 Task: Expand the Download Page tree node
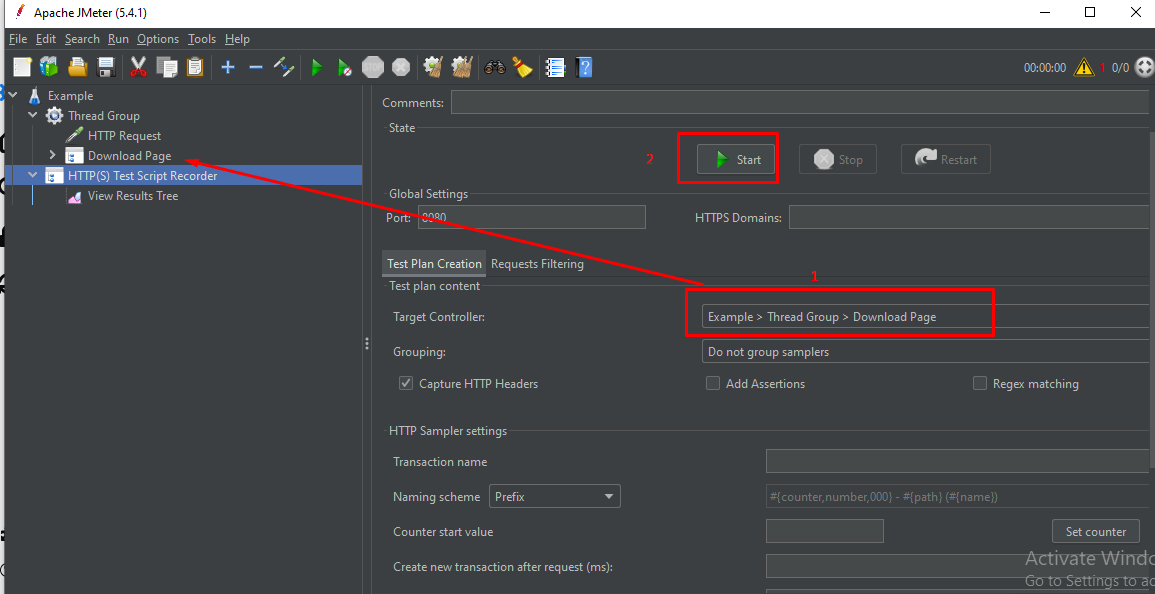tap(52, 156)
